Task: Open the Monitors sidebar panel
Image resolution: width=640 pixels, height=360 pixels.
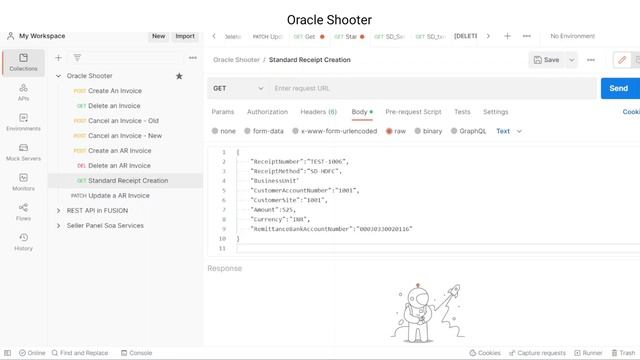Action: point(23,182)
